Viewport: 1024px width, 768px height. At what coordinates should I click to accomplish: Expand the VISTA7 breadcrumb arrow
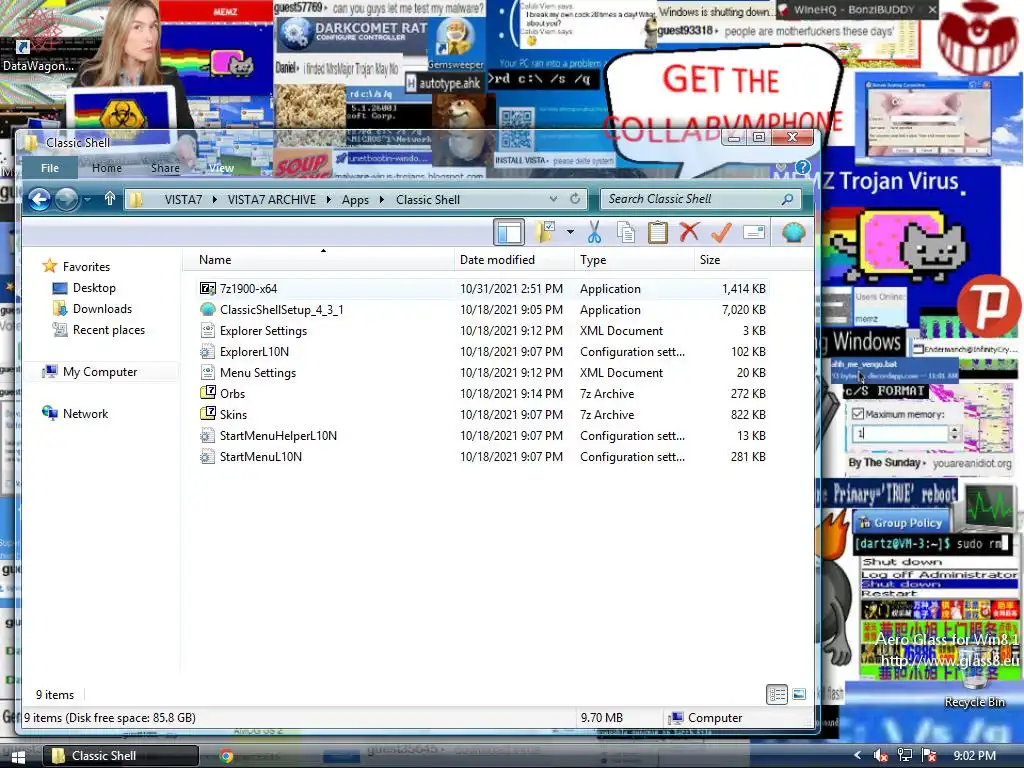coord(215,199)
